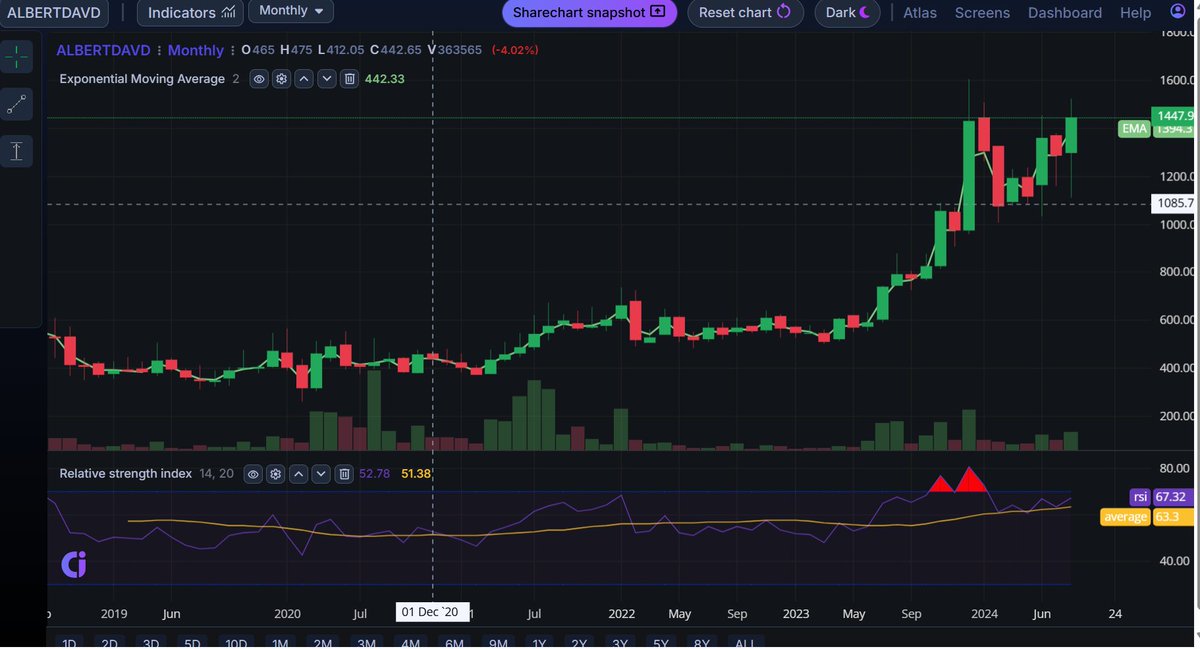Set the range to 5Y

click(660, 643)
